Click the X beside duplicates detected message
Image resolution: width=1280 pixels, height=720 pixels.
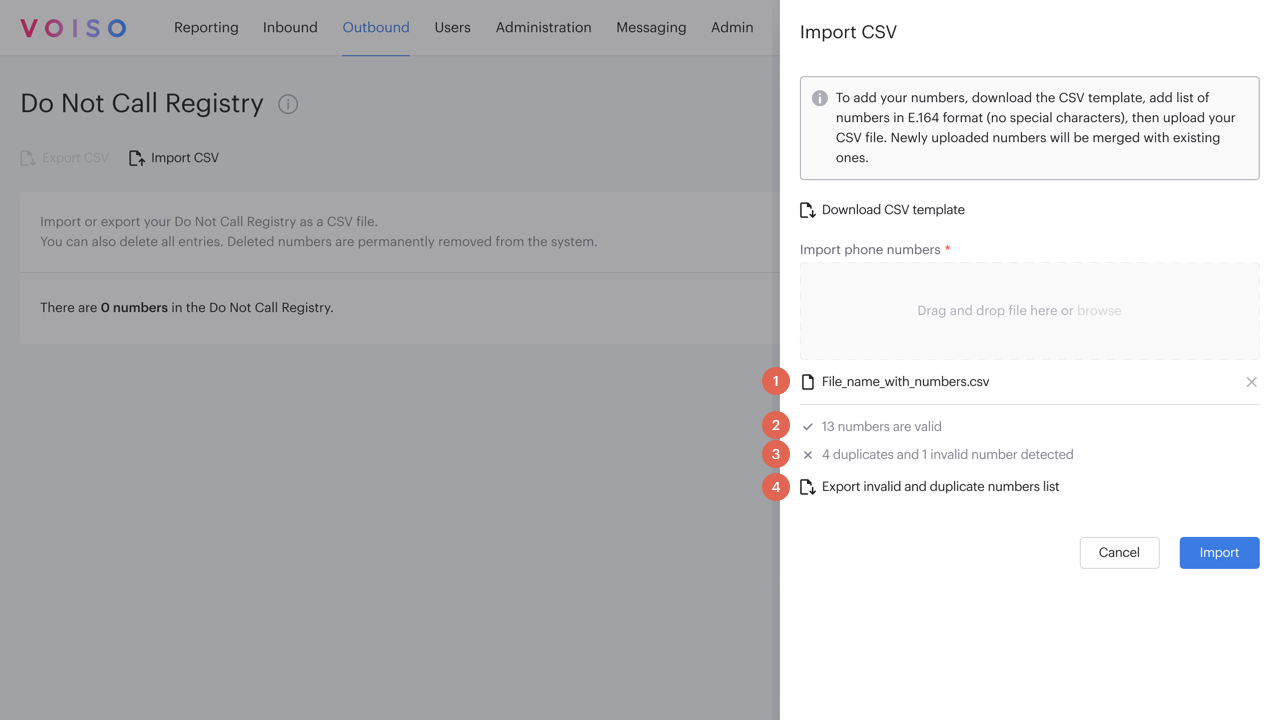click(x=807, y=454)
